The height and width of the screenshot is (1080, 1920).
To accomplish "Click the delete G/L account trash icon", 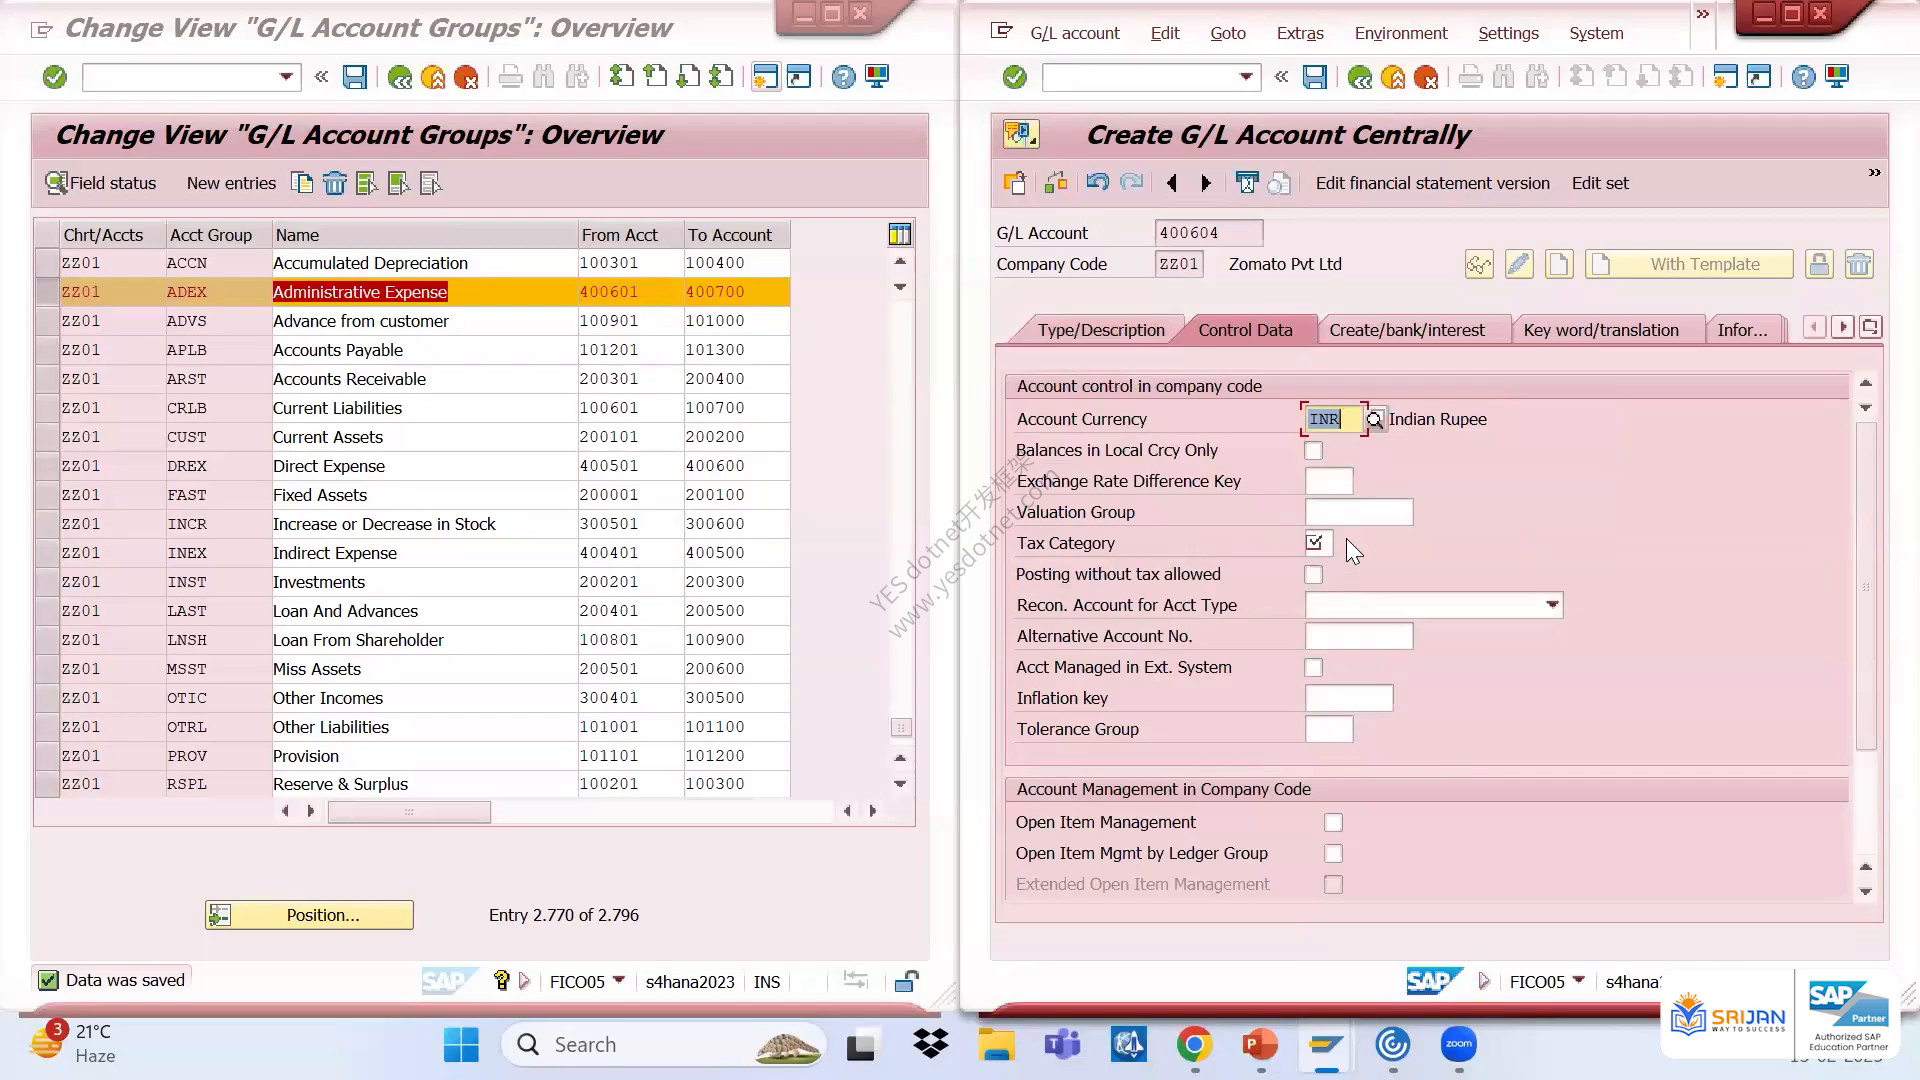I will coord(1858,264).
